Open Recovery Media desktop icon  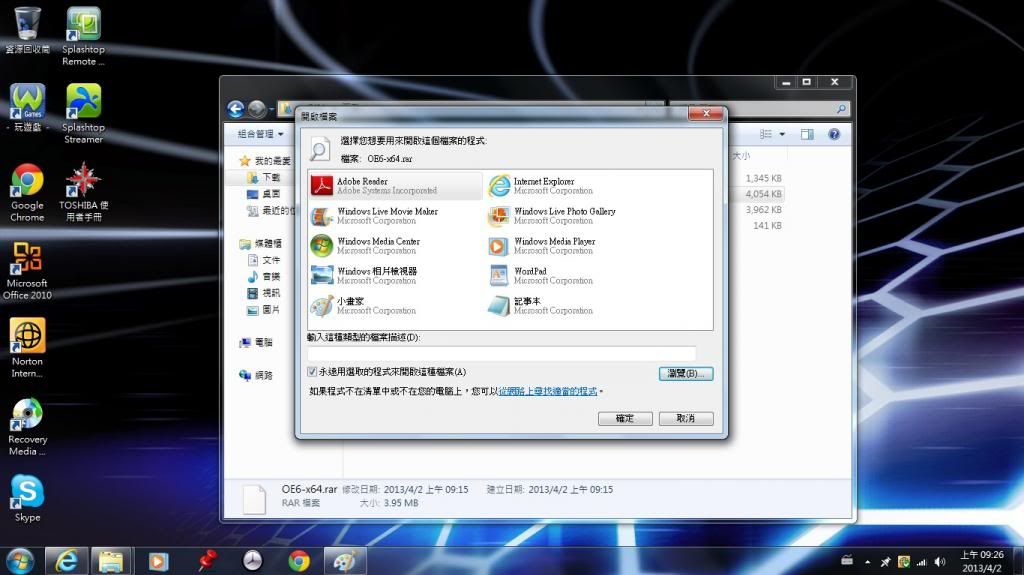[x=27, y=426]
